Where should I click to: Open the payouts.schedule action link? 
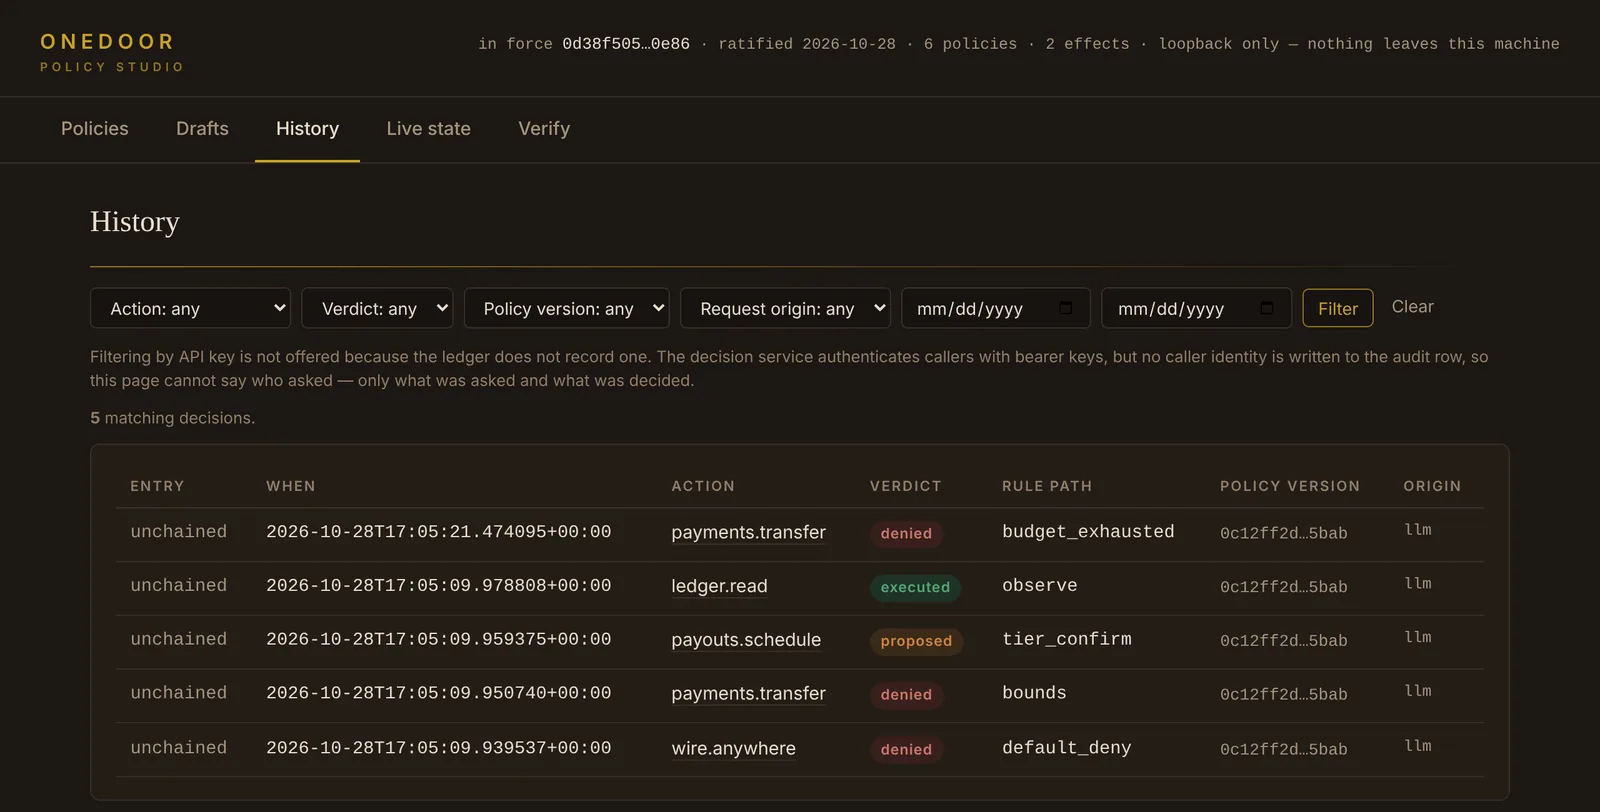pyautogui.click(x=746, y=641)
